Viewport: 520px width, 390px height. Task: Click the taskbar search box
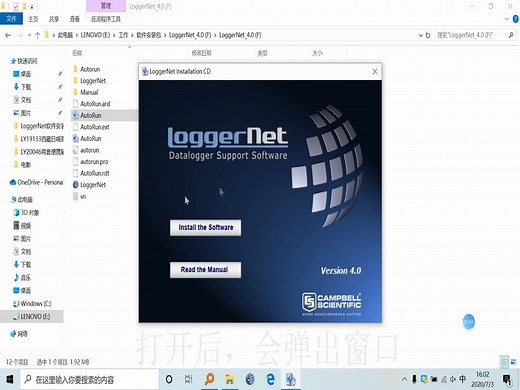click(x=89, y=379)
